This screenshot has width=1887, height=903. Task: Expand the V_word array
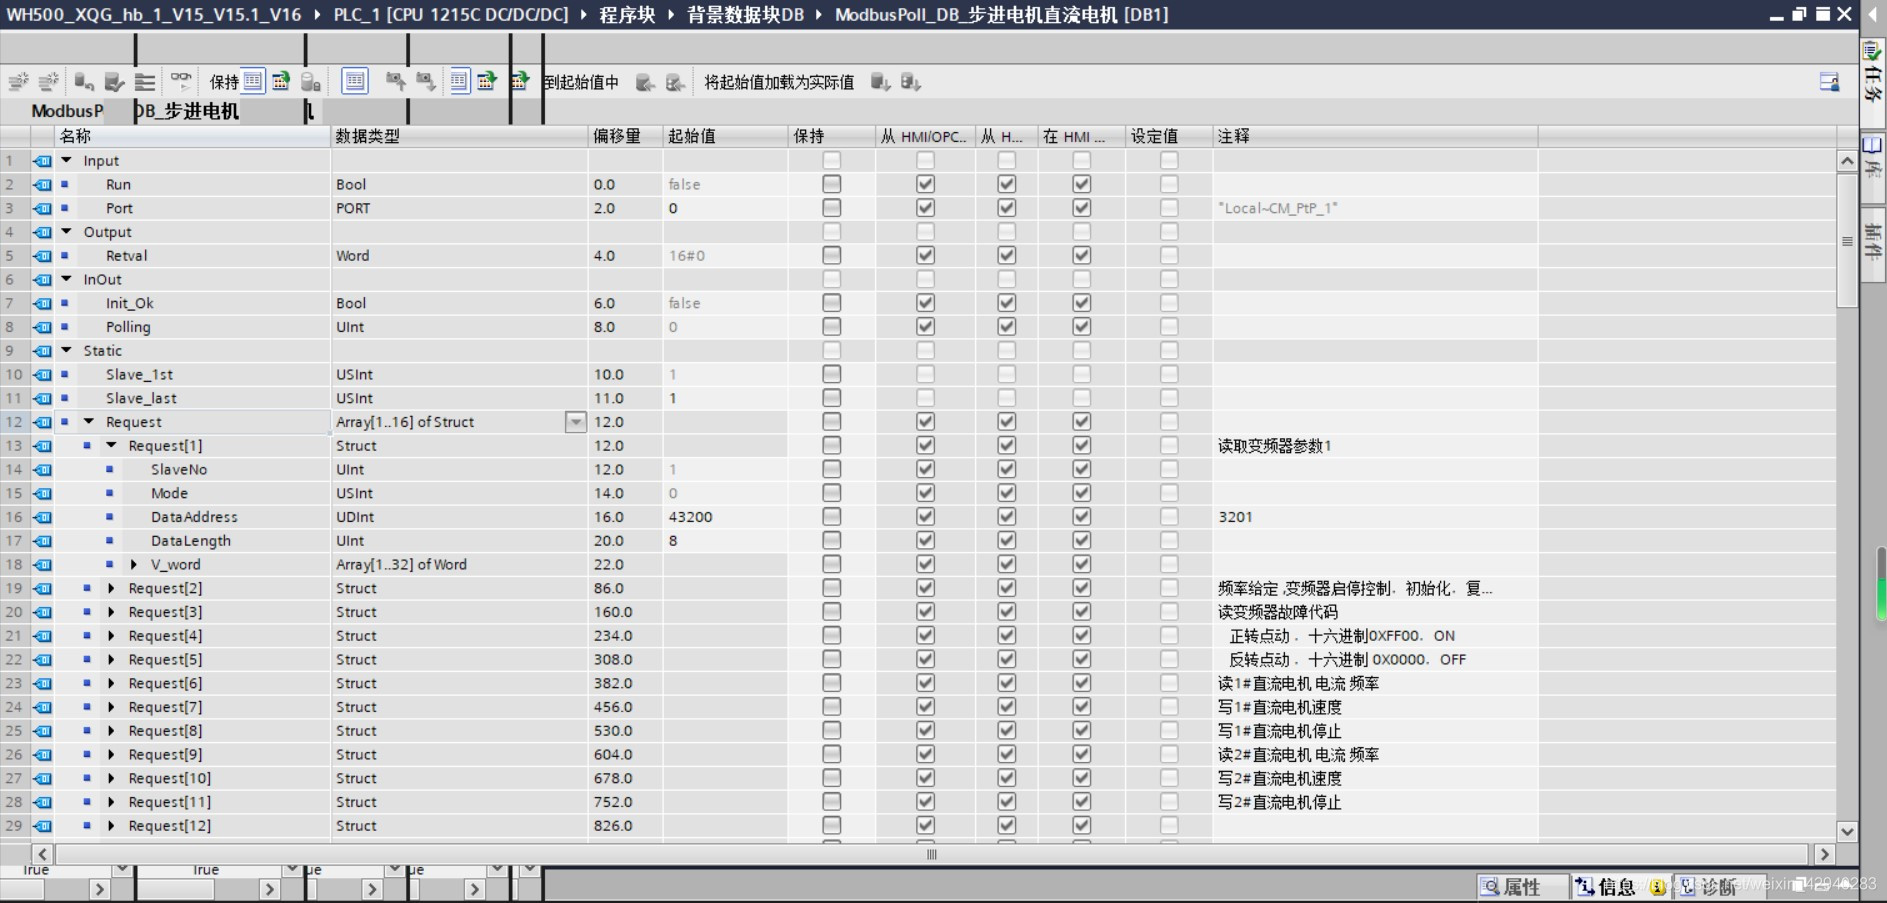(x=134, y=565)
